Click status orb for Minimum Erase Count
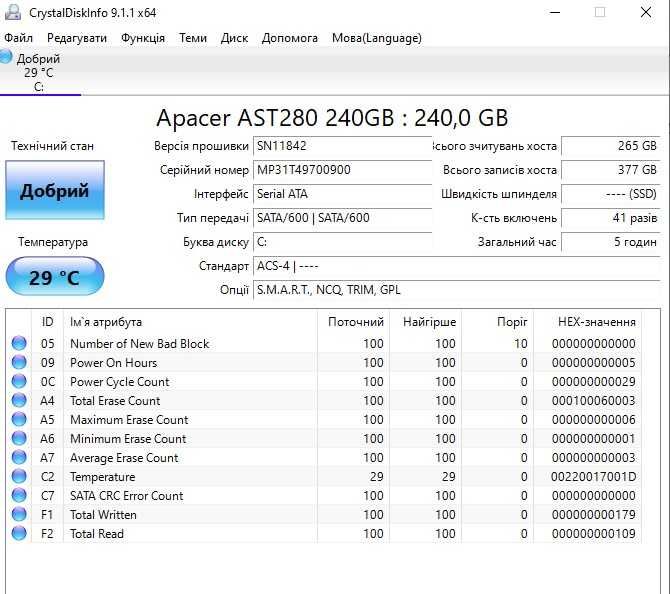Image resolution: width=670 pixels, height=594 pixels. tap(19, 438)
